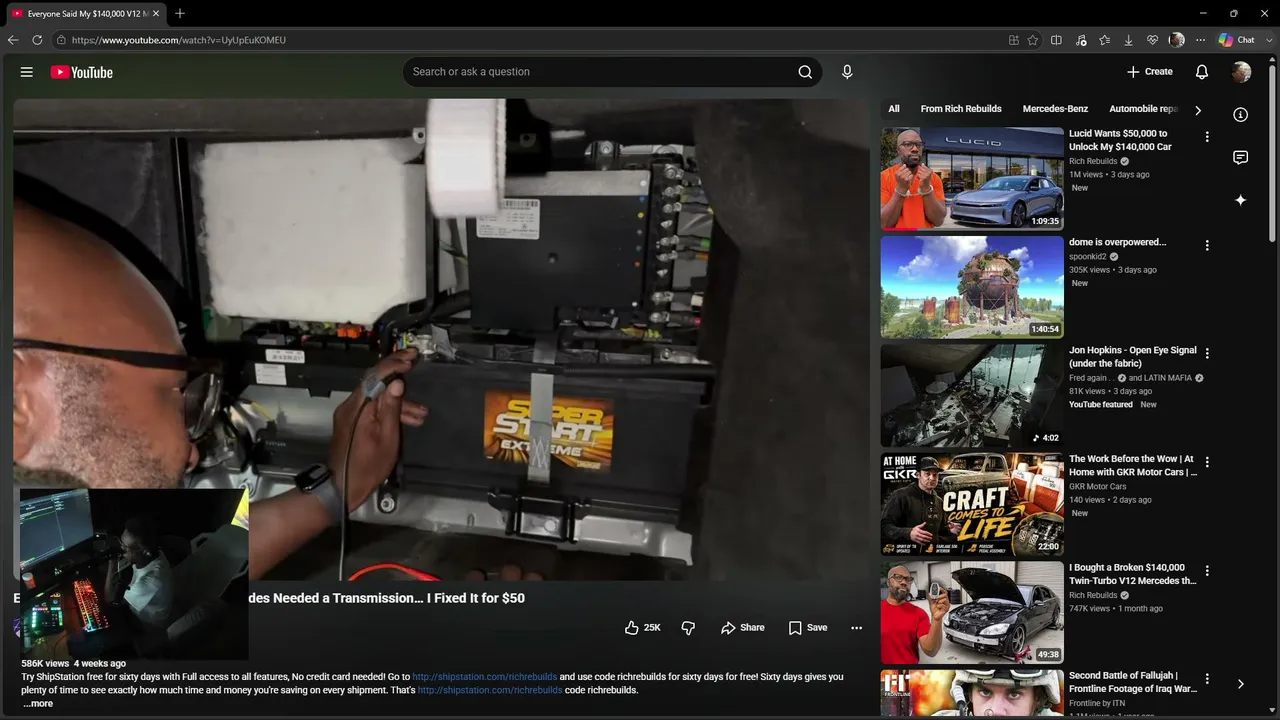Open browser settings and more menu
The width and height of the screenshot is (1280, 720).
click(x=1201, y=40)
